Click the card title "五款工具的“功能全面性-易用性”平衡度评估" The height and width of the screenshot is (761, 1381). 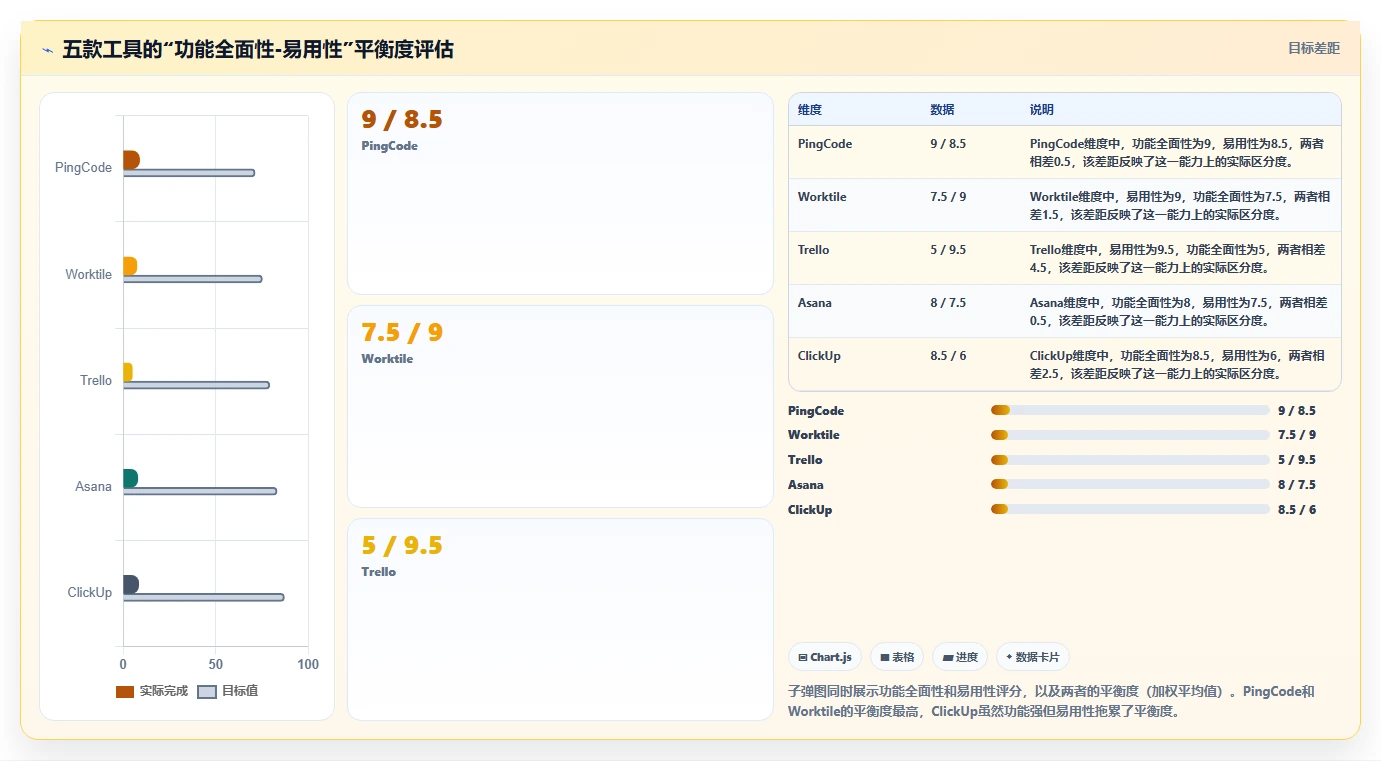(258, 49)
